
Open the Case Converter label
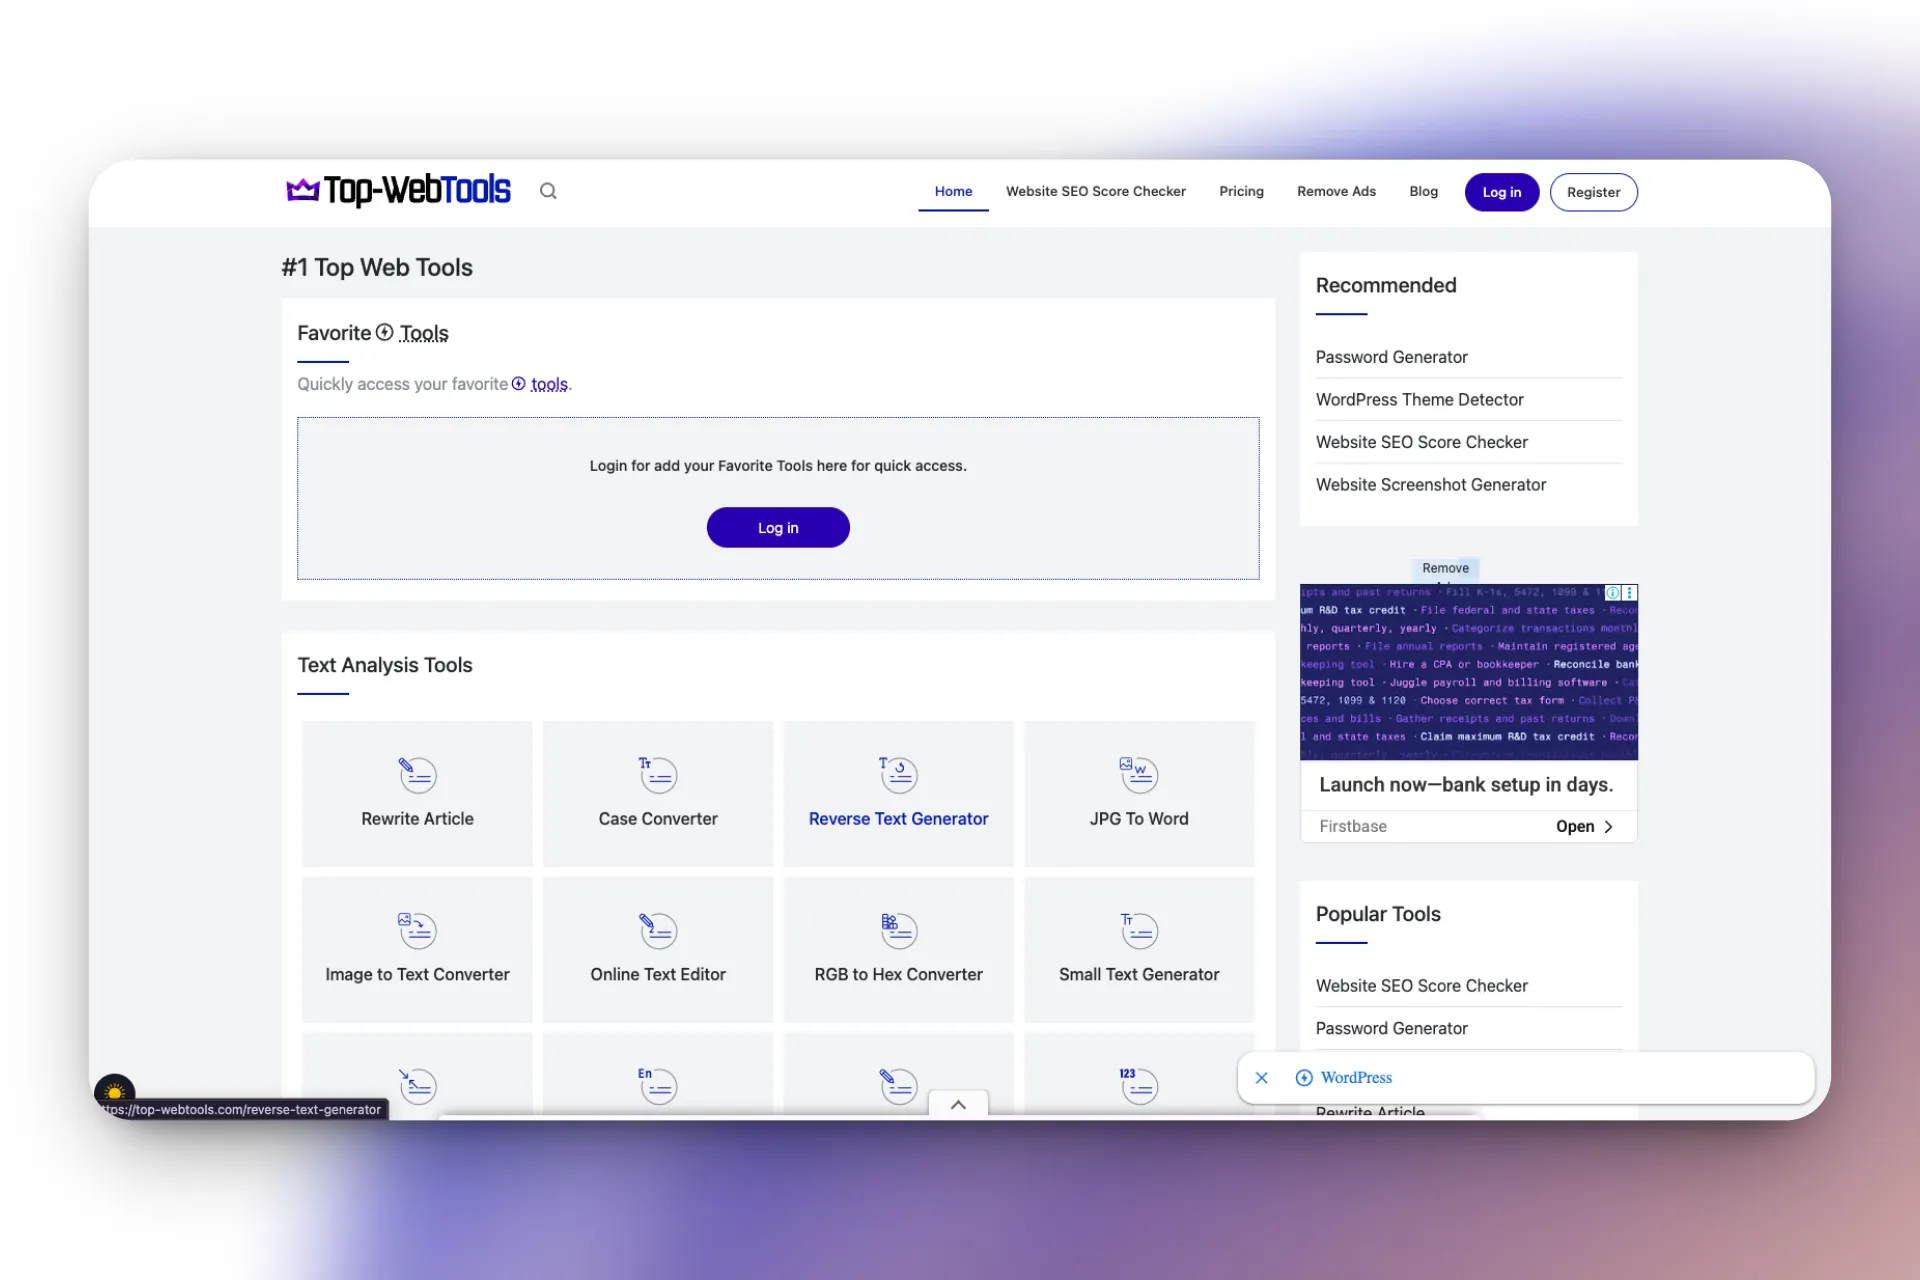pyautogui.click(x=658, y=818)
